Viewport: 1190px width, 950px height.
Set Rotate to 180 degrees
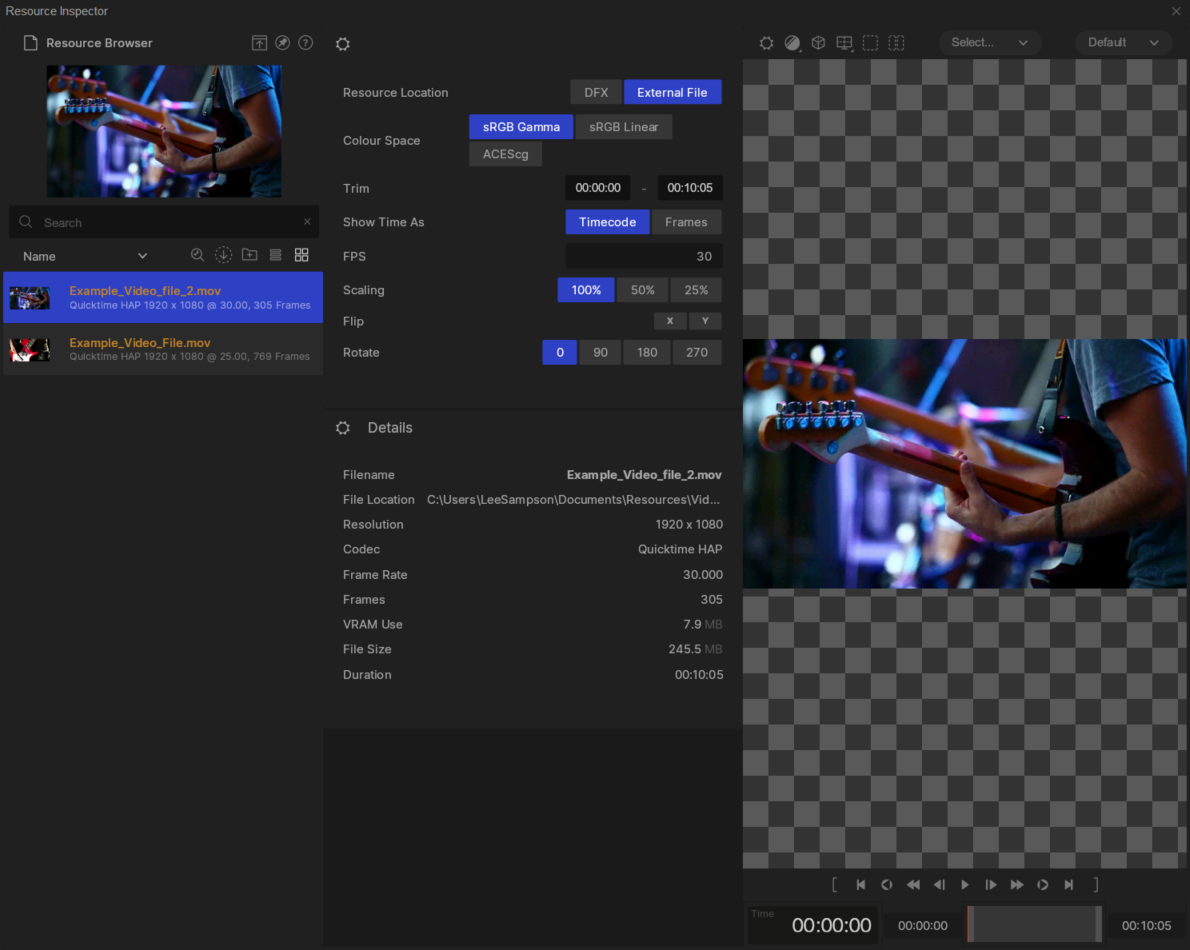click(x=647, y=352)
